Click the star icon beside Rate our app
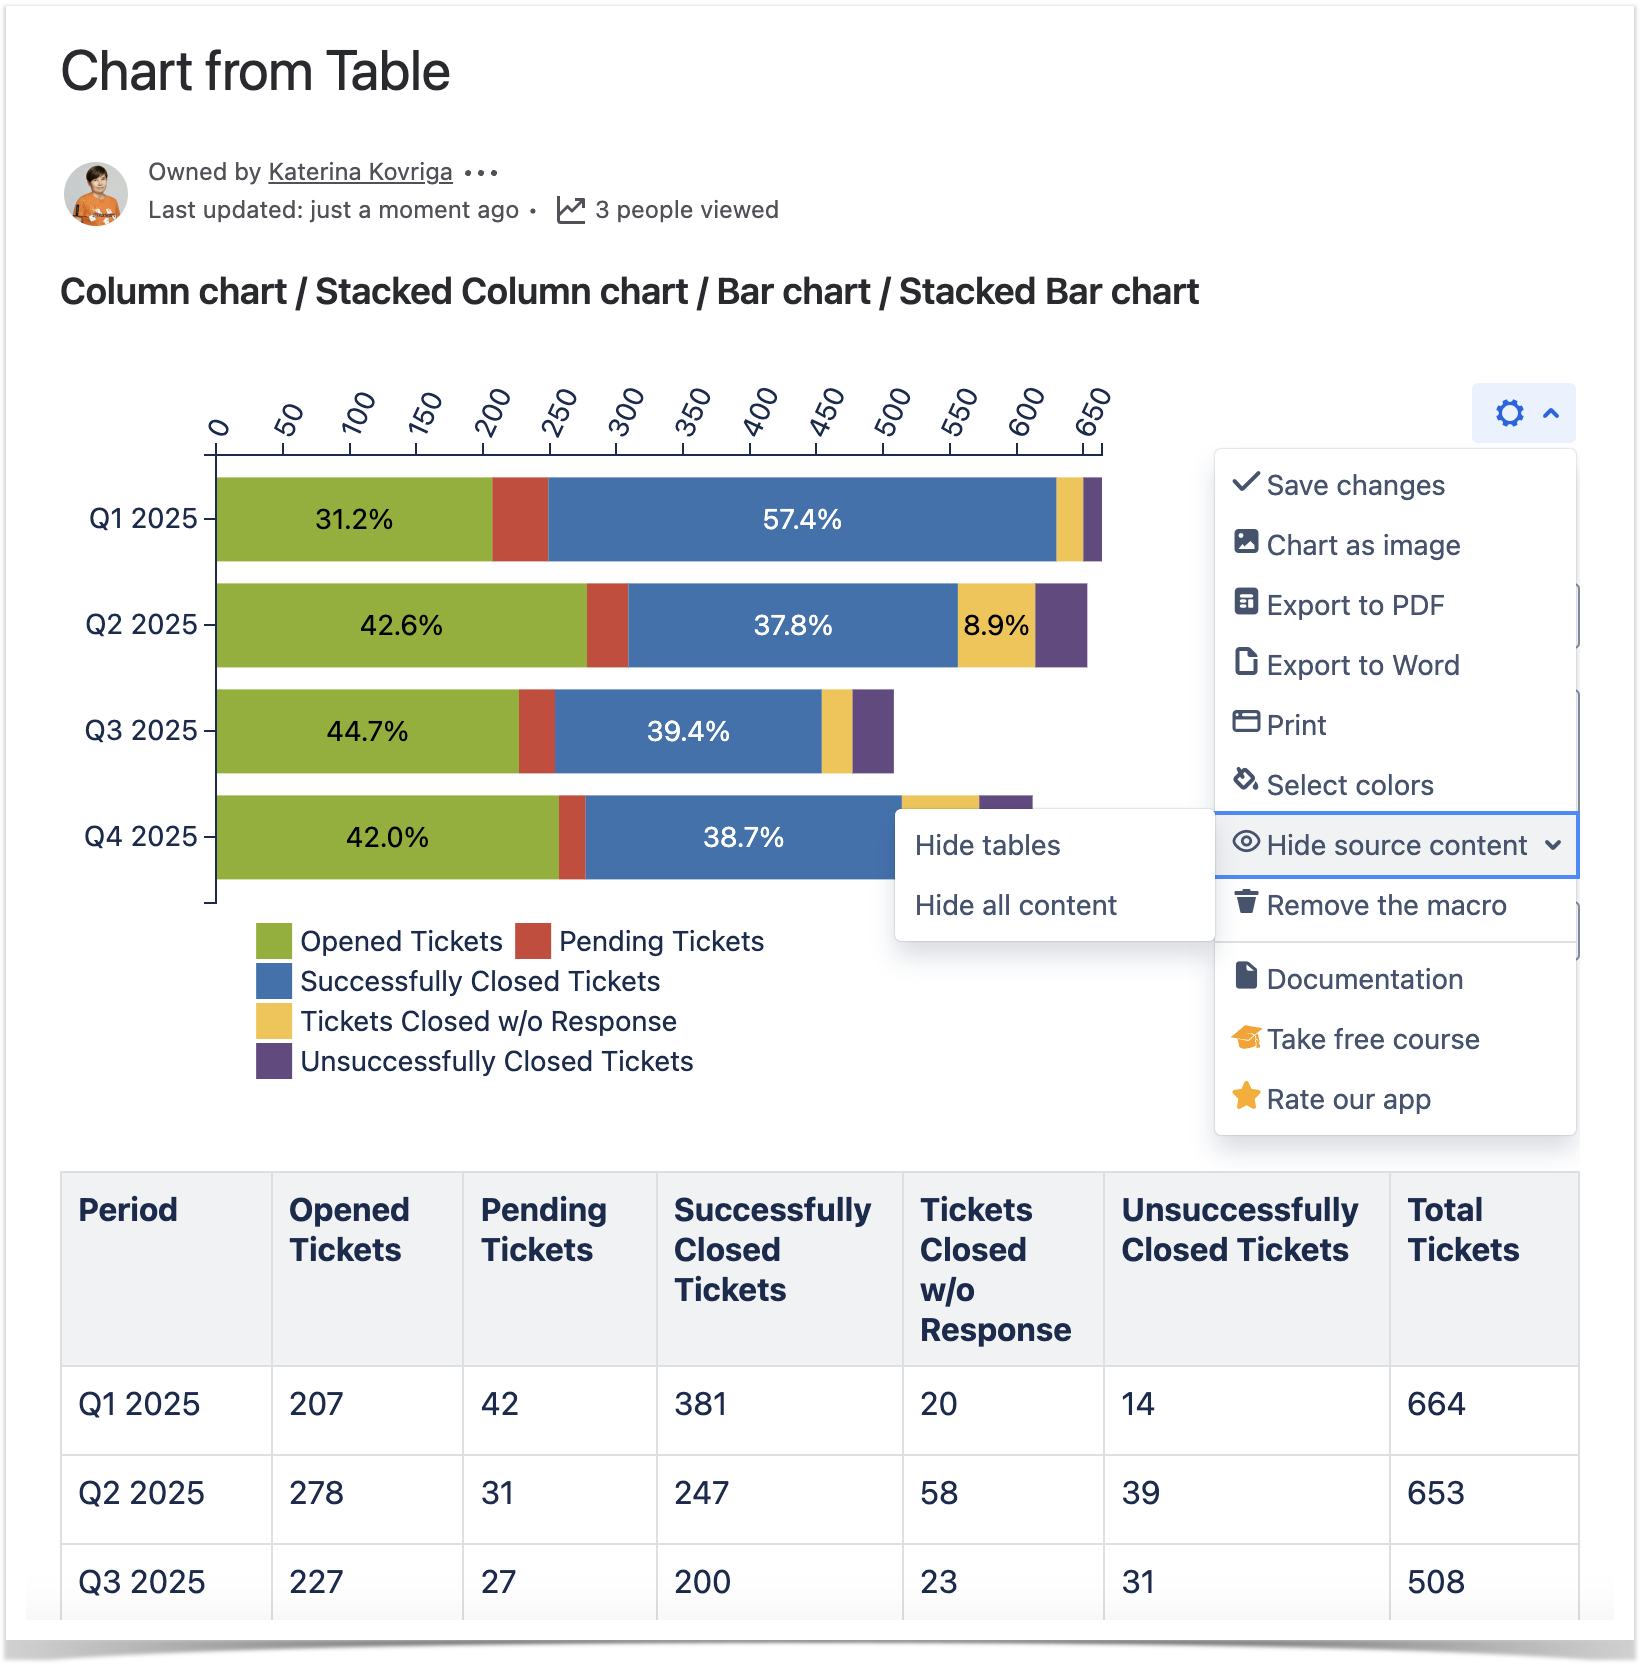The image size is (1648, 1669). [x=1246, y=1097]
